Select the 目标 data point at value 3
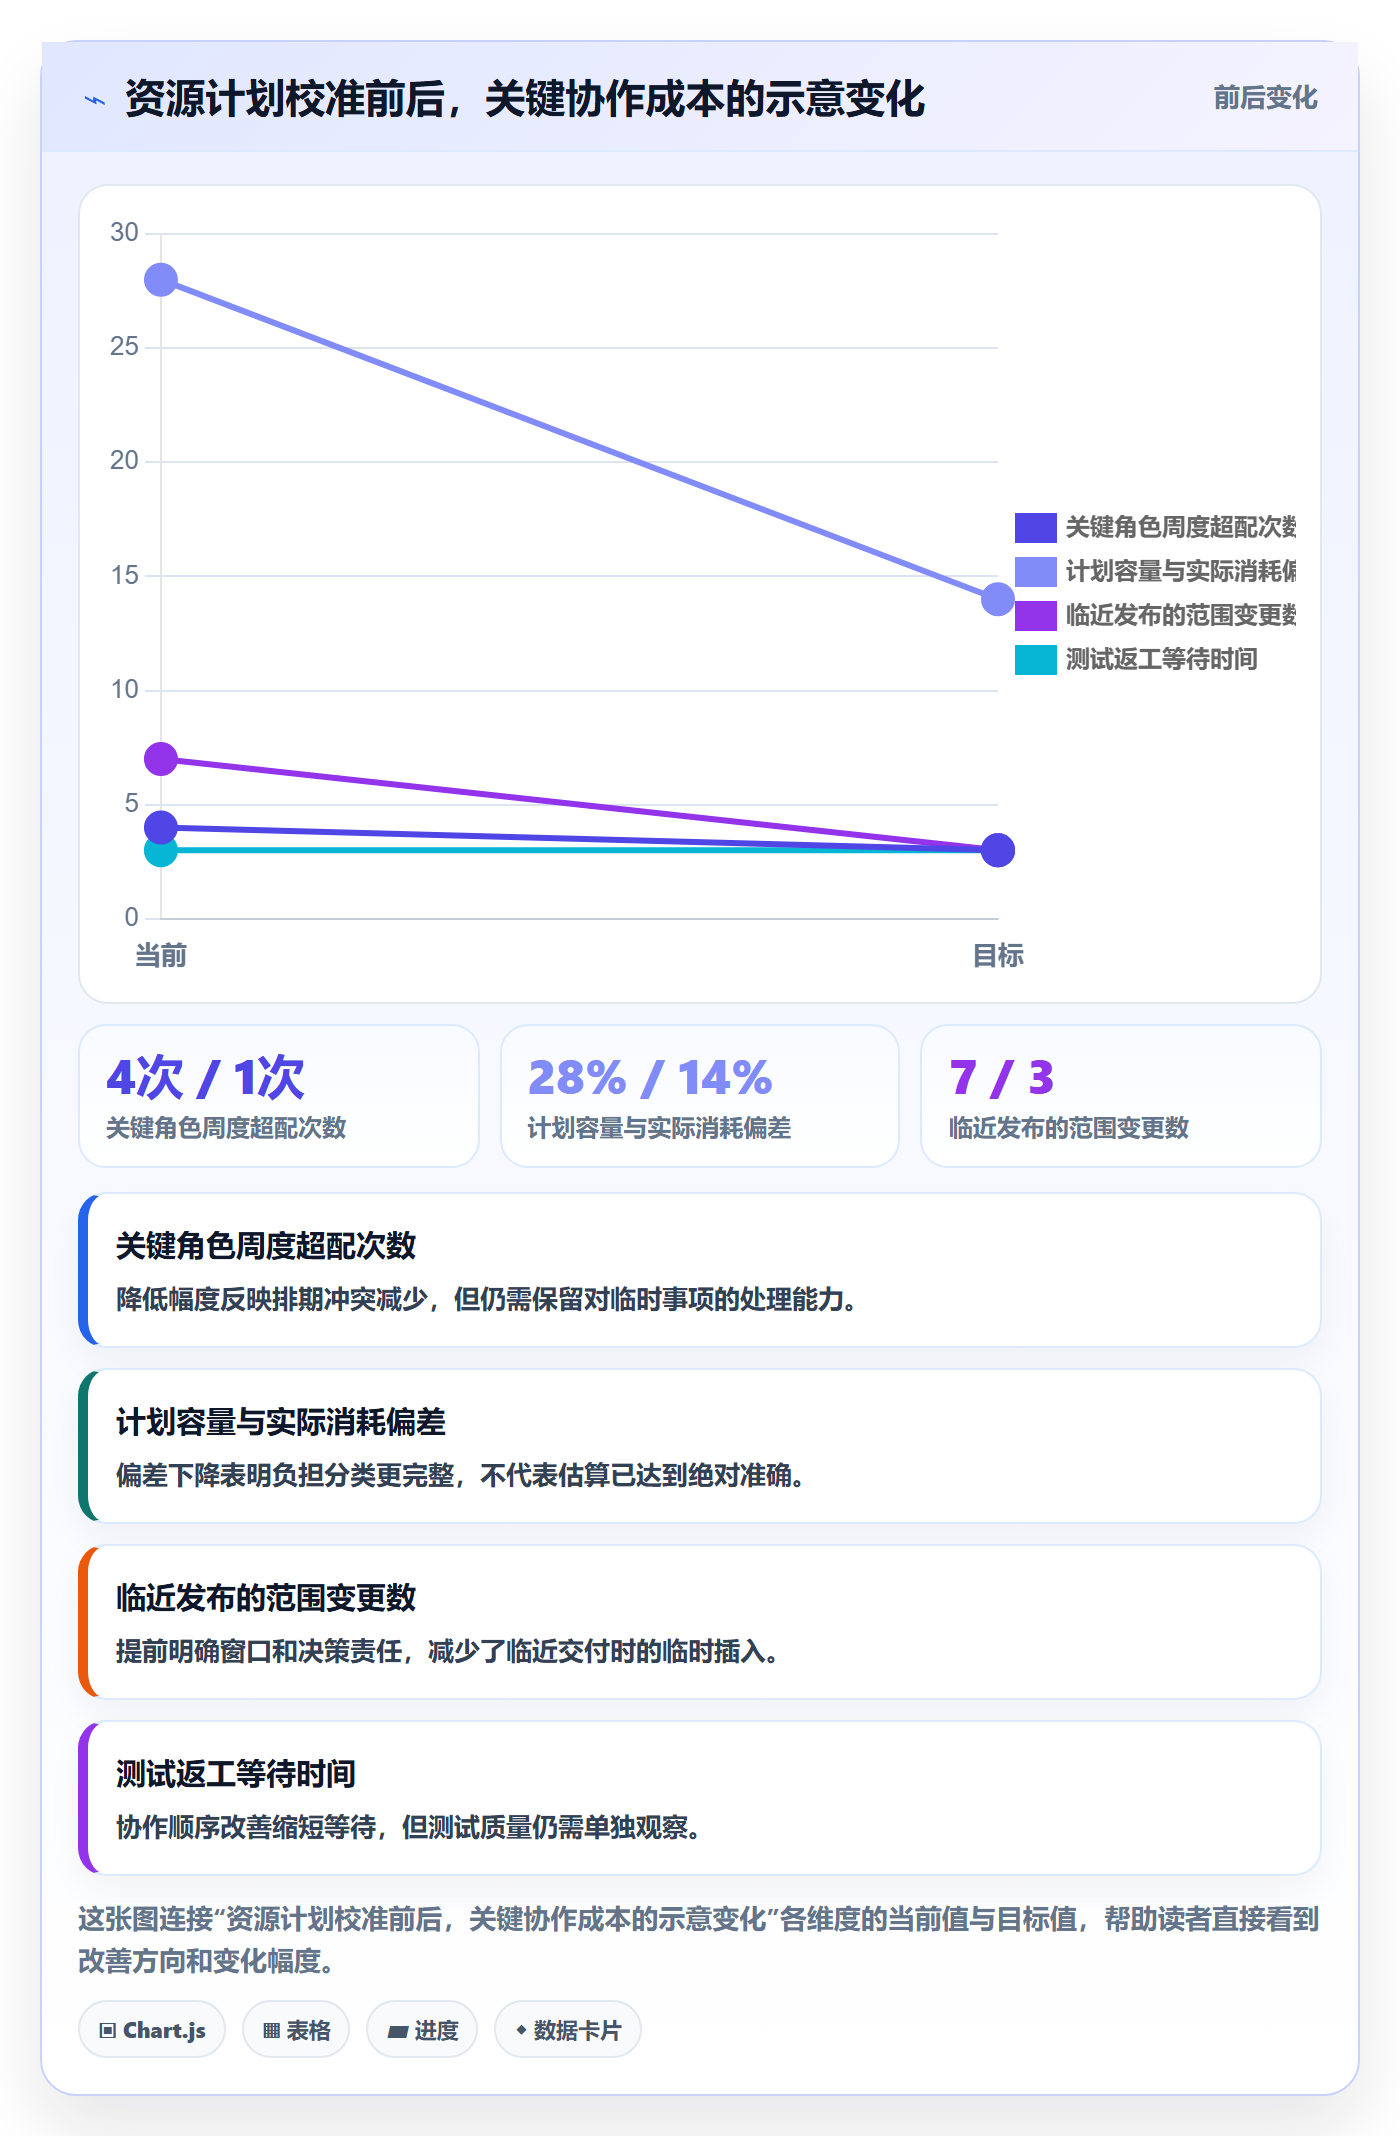The width and height of the screenshot is (1400, 2136). [x=998, y=850]
